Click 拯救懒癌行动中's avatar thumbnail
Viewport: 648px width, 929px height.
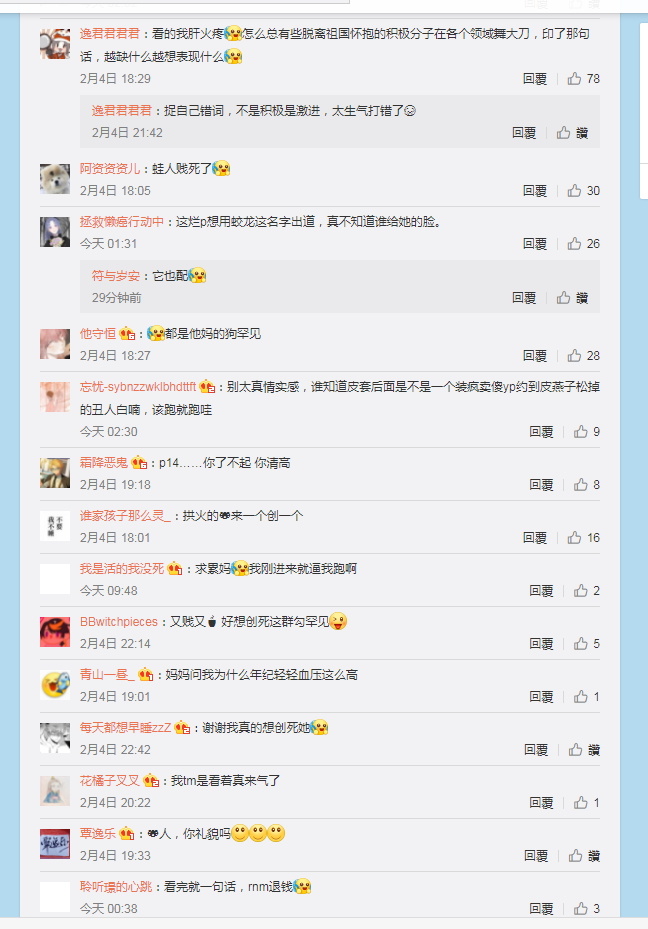pyautogui.click(x=55, y=232)
